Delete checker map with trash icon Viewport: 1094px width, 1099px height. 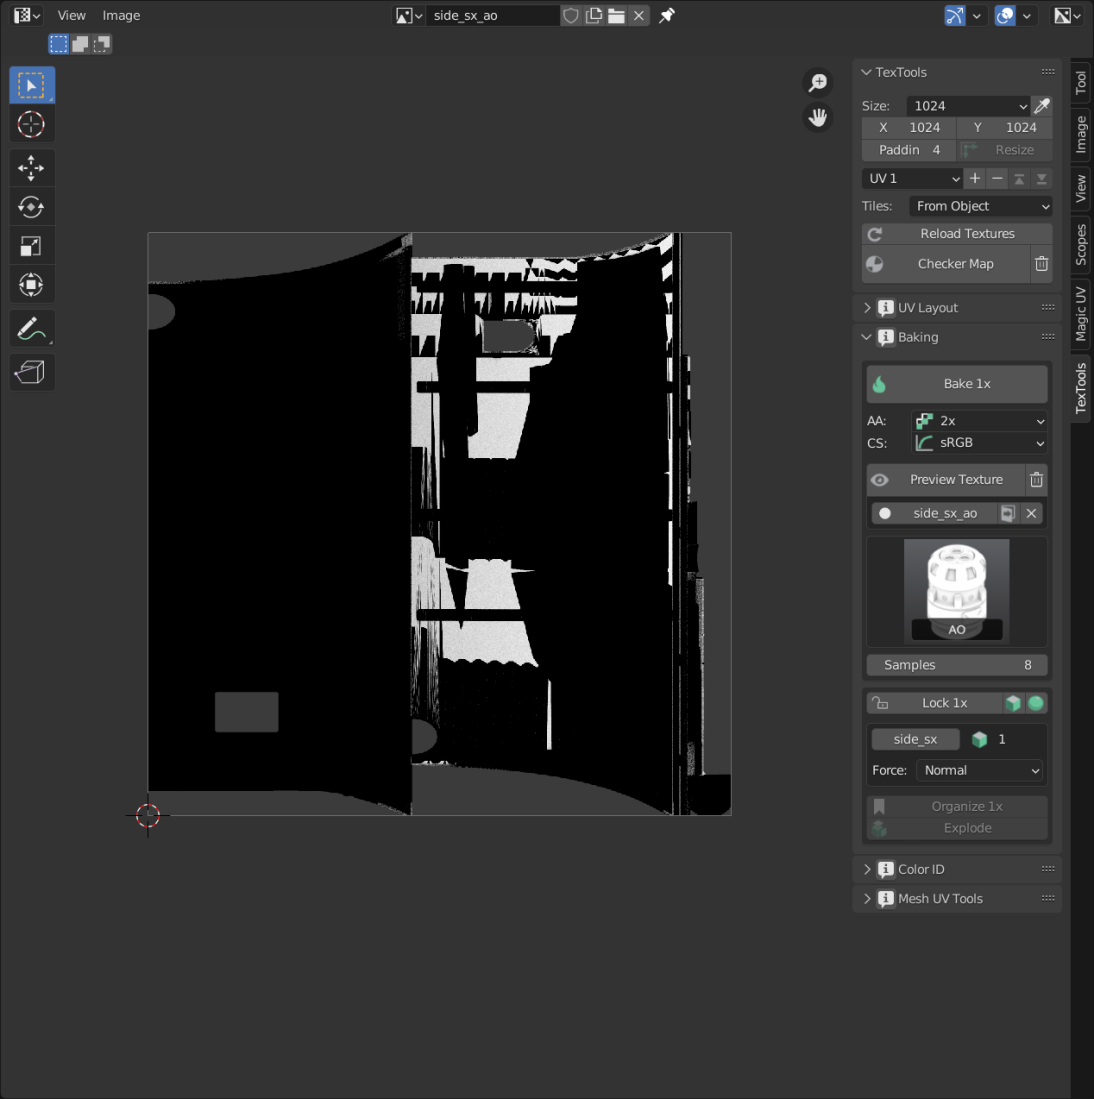1041,264
